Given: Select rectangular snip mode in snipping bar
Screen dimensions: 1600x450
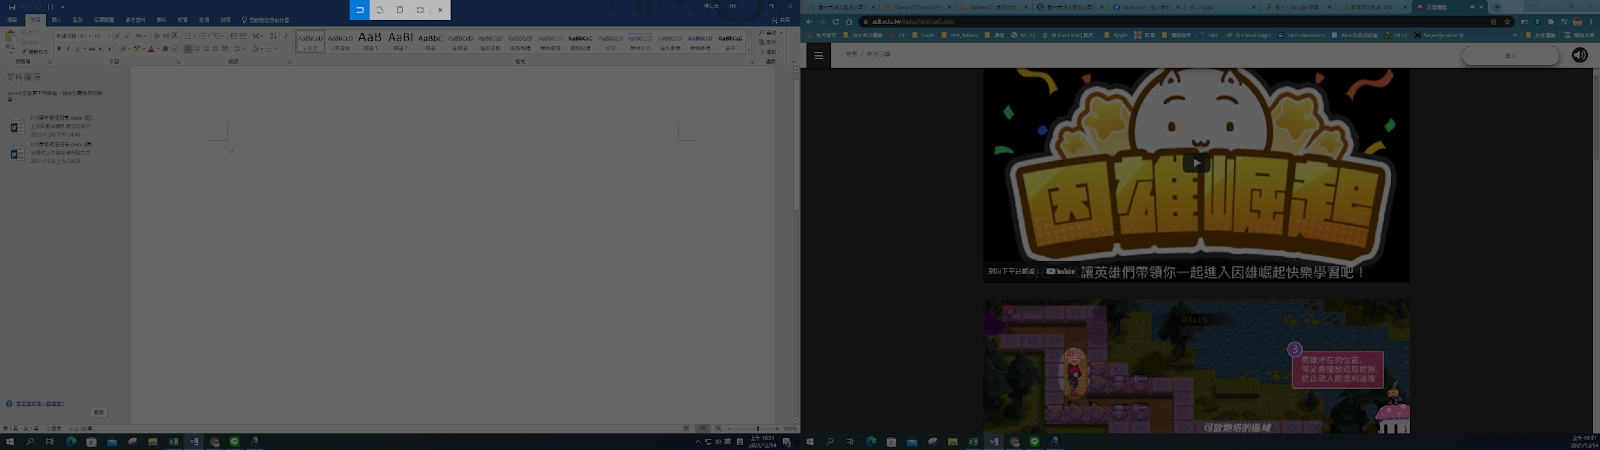Looking at the screenshot, I should 360,10.
